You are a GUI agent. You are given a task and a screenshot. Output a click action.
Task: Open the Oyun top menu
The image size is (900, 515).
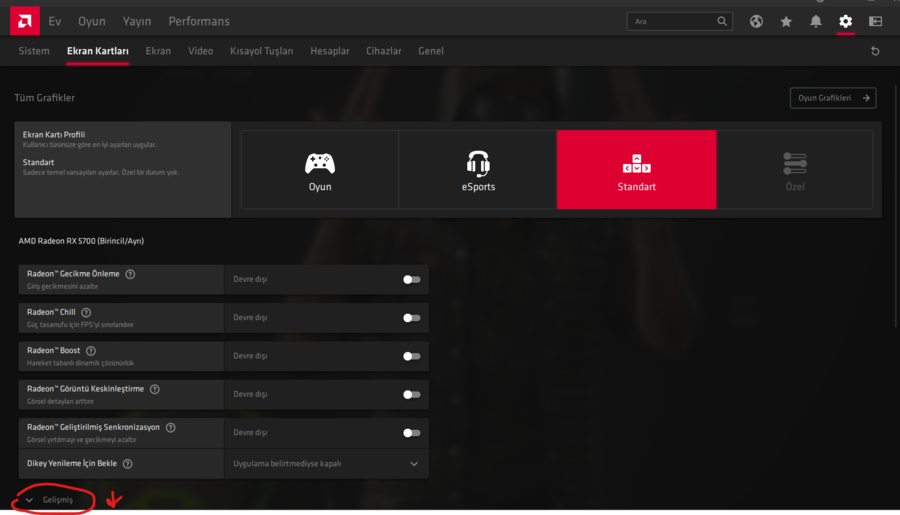92,21
